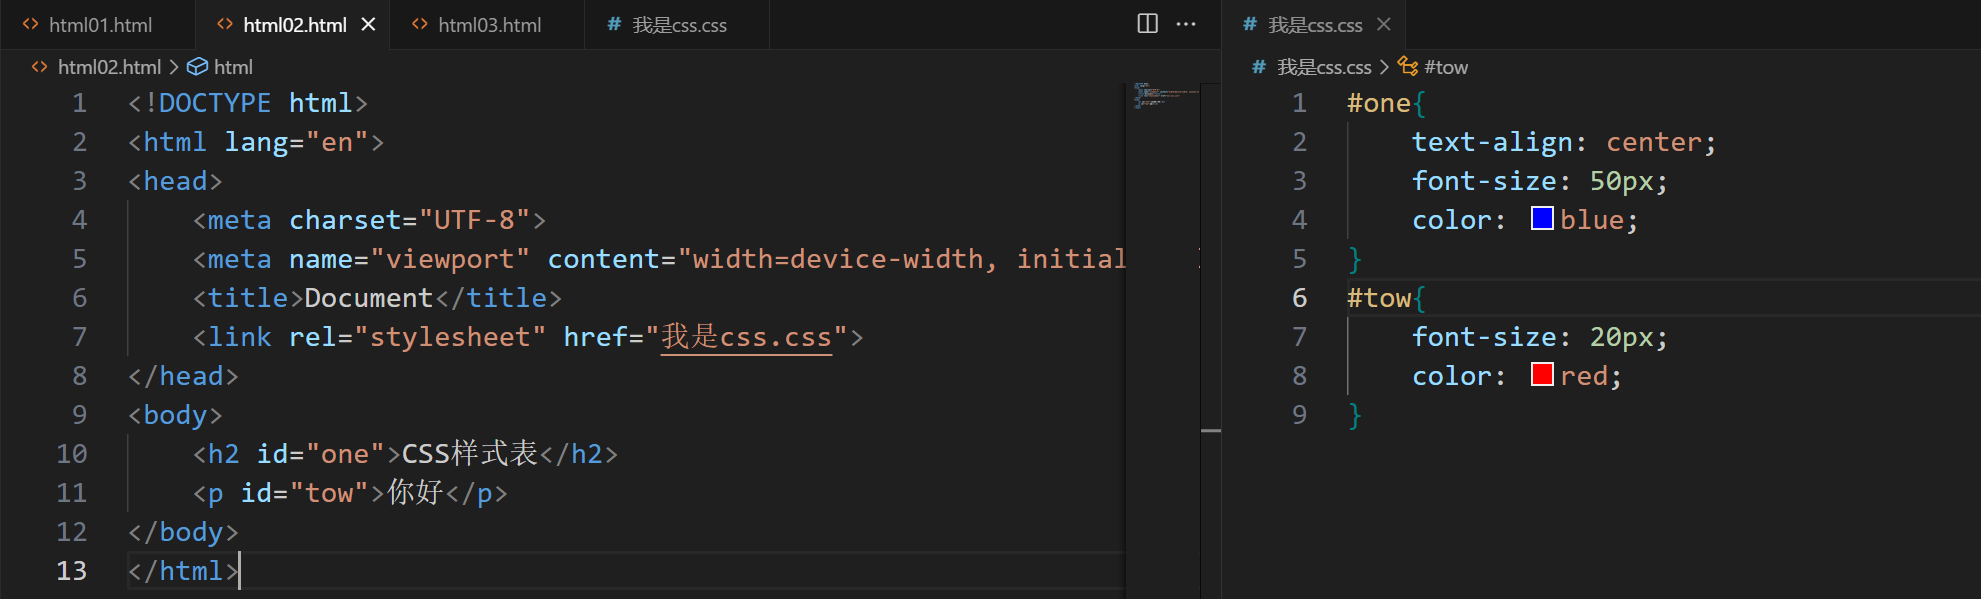Viewport: 1981px width, 599px height.
Task: Click line number 13 in html02.html
Action: click(72, 571)
